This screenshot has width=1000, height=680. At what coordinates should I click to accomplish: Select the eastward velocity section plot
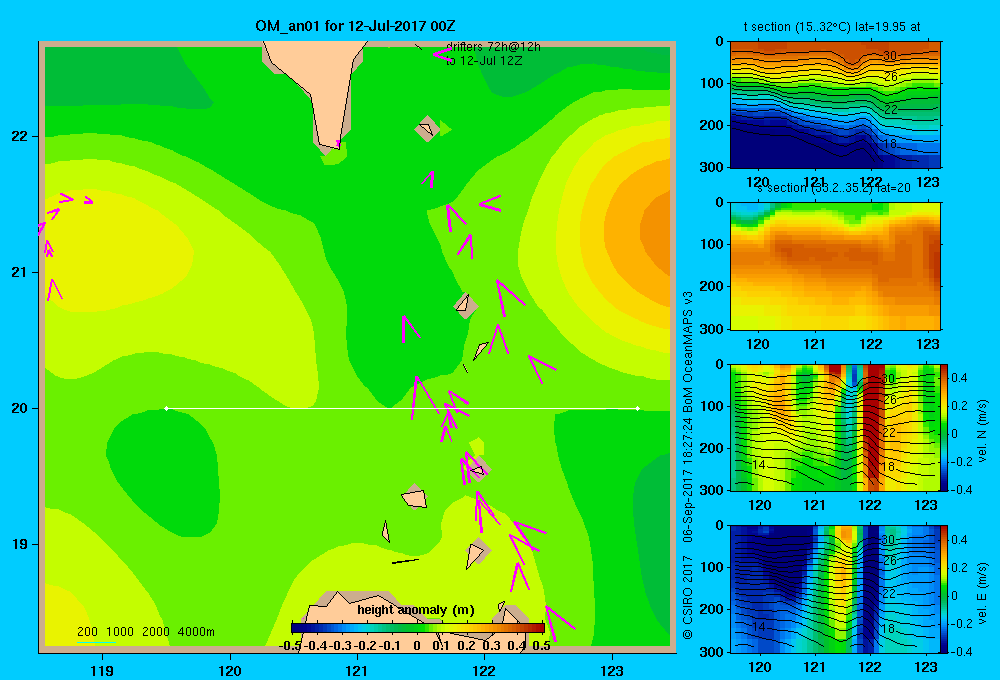[x=835, y=589]
